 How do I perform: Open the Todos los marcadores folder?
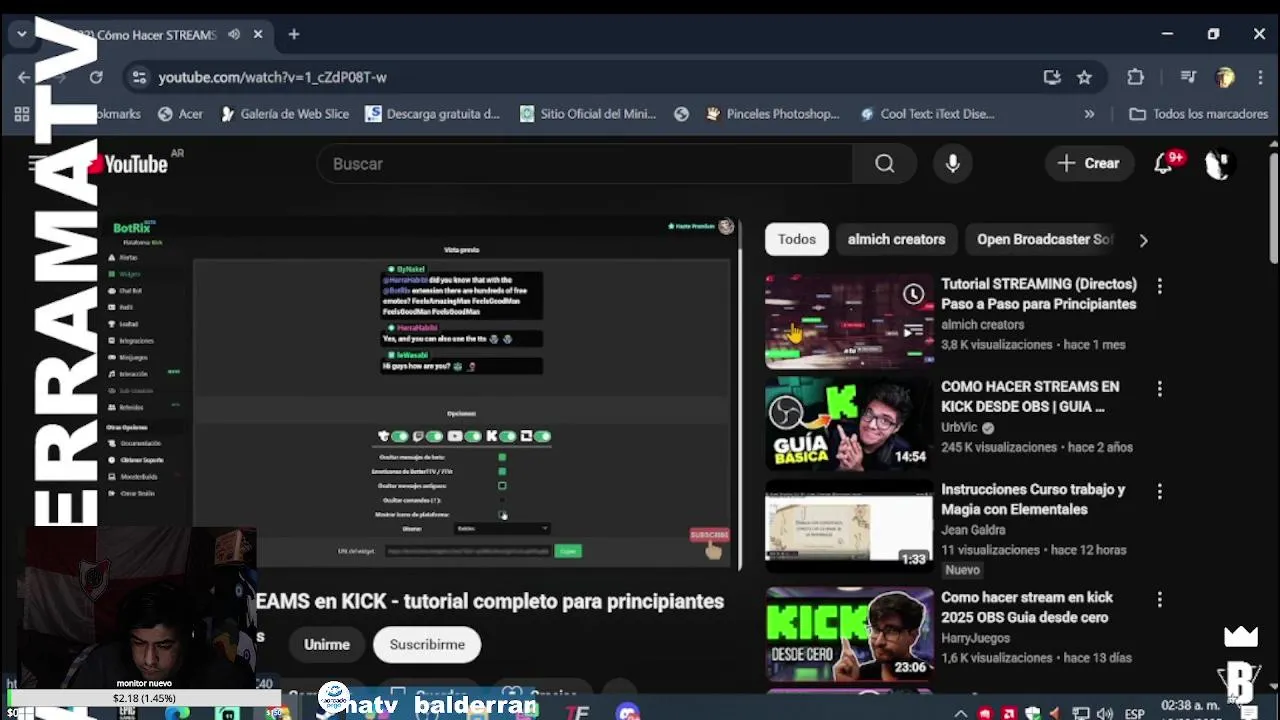coord(1198,114)
